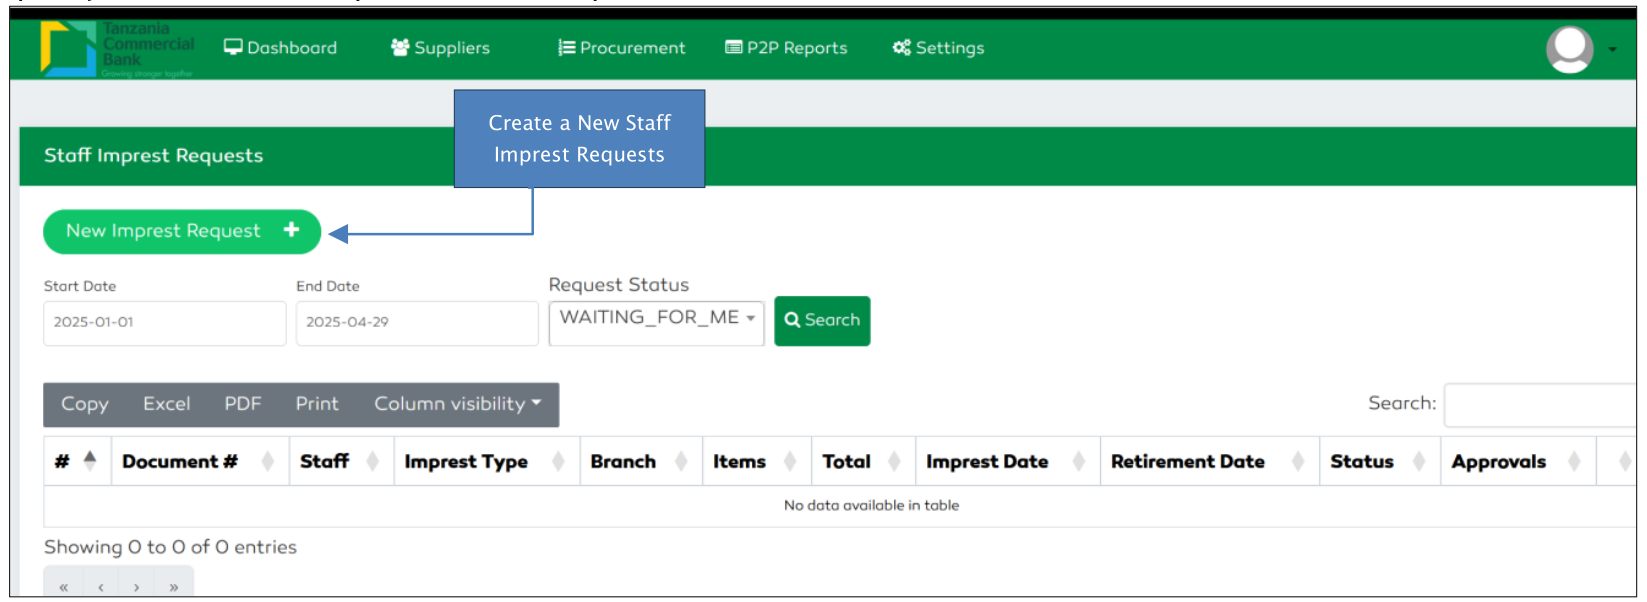Open Column visibility dropdown
The height and width of the screenshot is (602, 1647).
click(x=458, y=404)
